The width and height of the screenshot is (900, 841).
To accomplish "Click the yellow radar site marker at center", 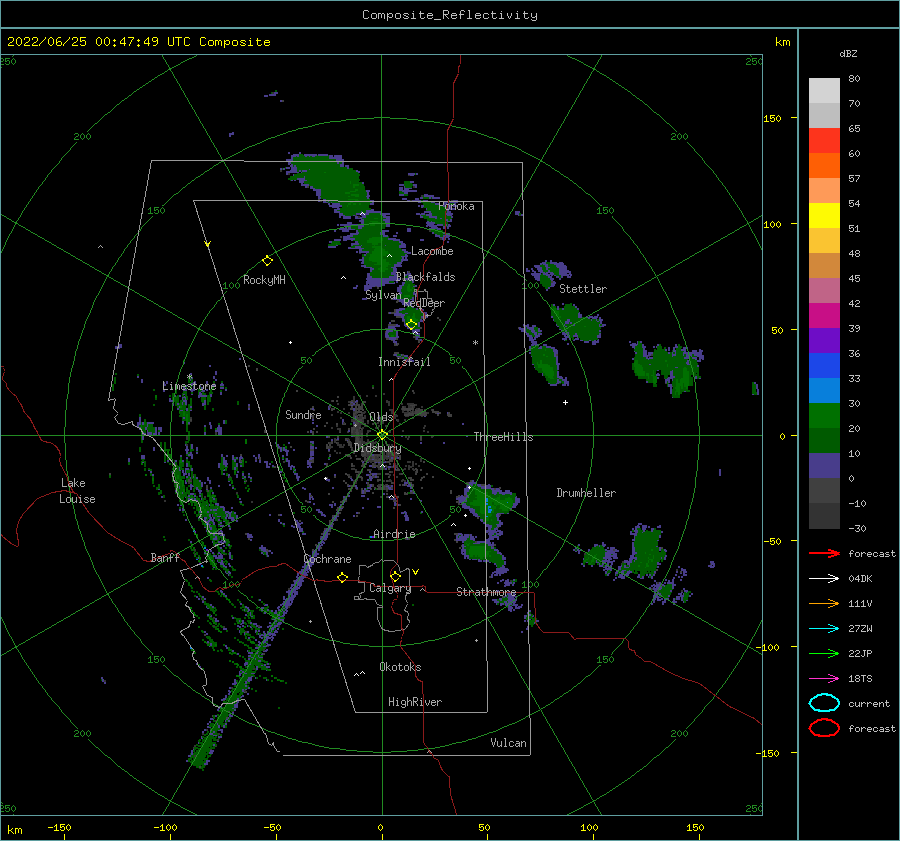I will [x=382, y=435].
